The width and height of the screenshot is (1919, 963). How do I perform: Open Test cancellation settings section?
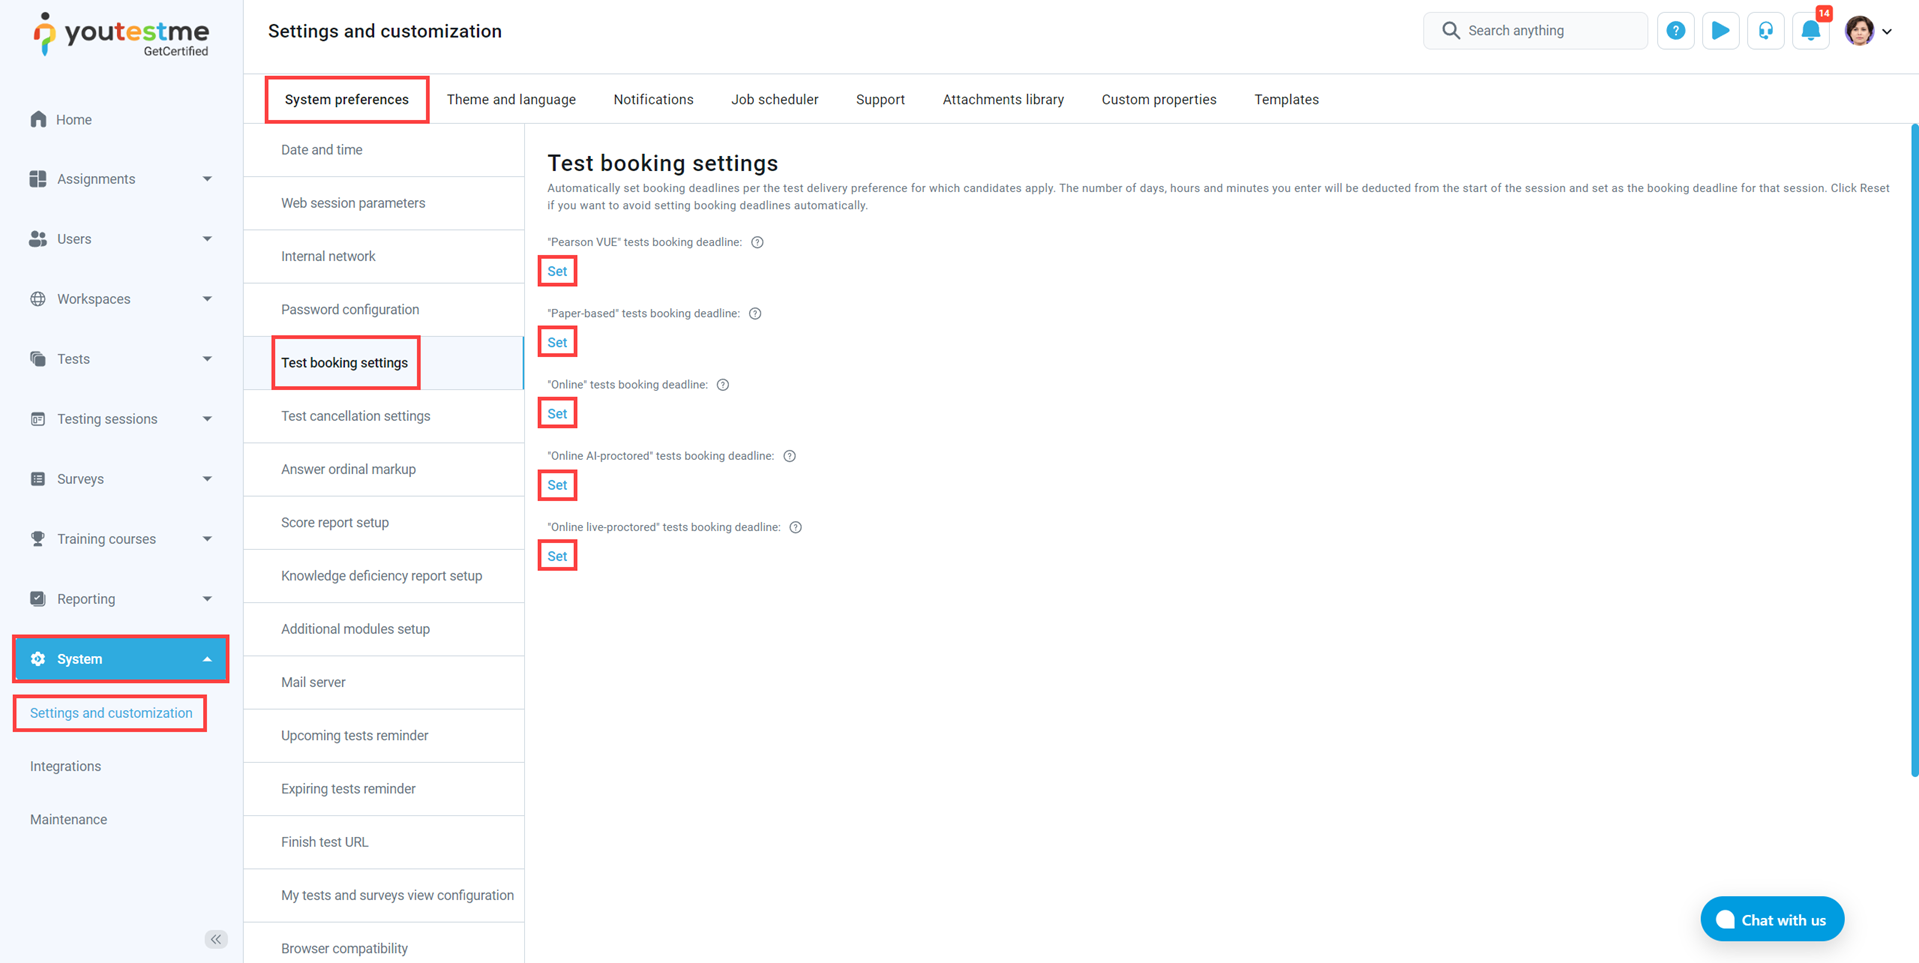point(355,416)
